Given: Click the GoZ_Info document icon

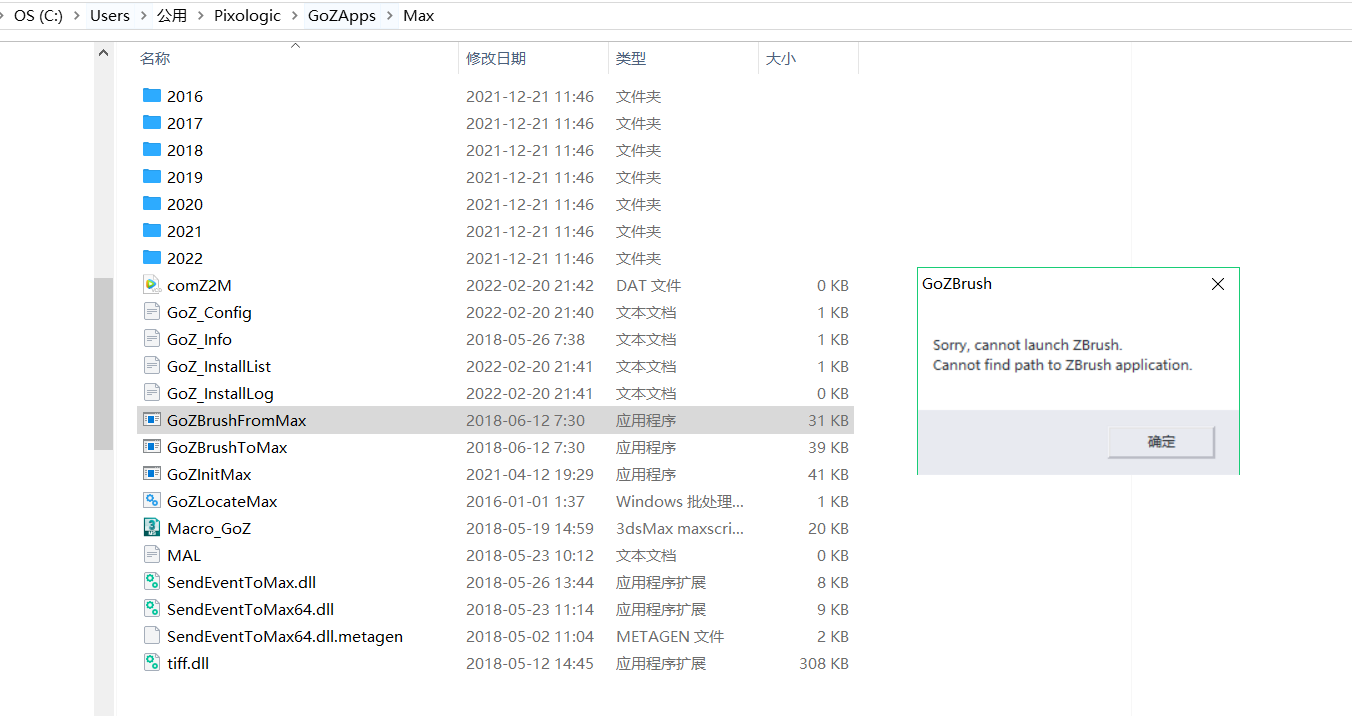Looking at the screenshot, I should coord(152,339).
